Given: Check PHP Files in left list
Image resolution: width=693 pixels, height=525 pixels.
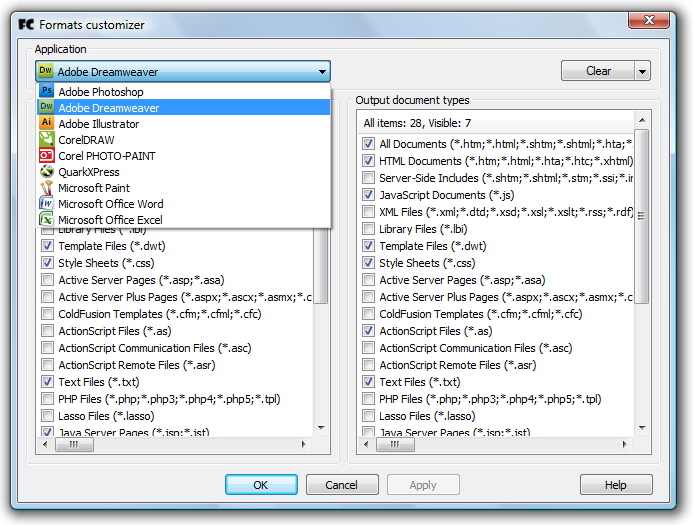Looking at the screenshot, I should coord(47,399).
